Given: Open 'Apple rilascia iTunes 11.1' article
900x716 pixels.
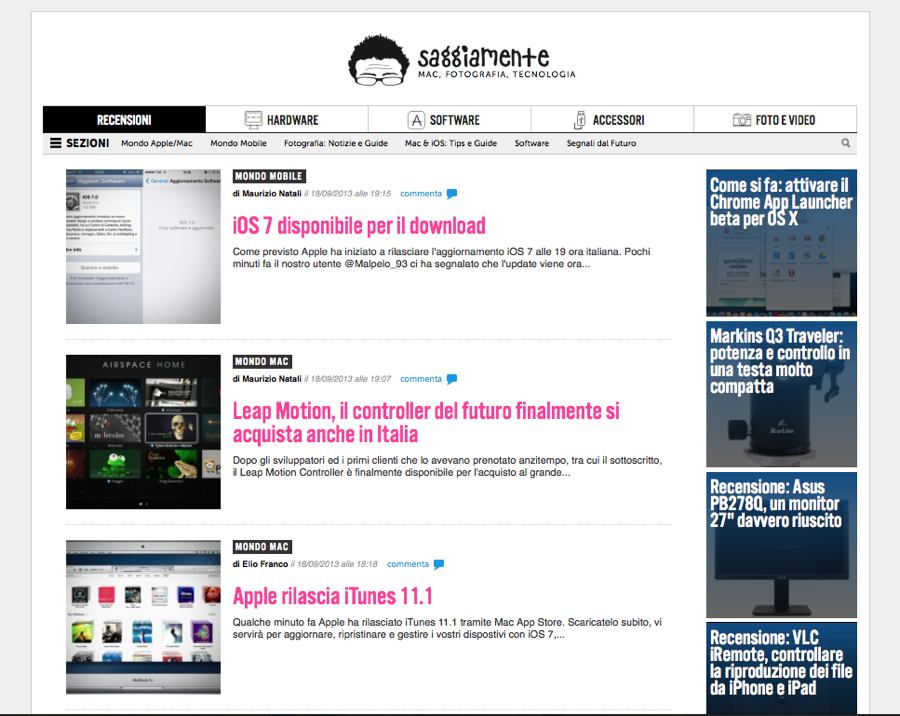Looking at the screenshot, I should tap(332, 596).
